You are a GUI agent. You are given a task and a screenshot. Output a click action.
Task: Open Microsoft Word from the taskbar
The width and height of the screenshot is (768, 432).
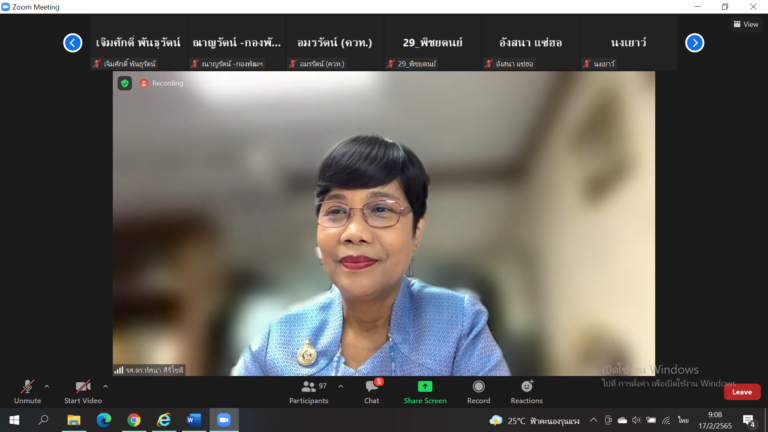click(x=194, y=420)
